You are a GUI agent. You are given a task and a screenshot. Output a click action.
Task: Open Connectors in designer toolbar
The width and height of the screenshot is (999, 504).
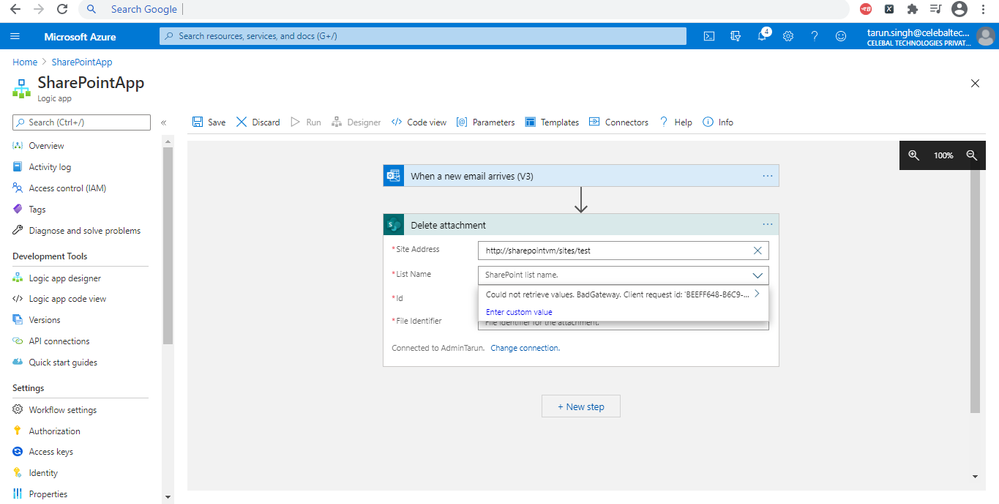(x=618, y=122)
